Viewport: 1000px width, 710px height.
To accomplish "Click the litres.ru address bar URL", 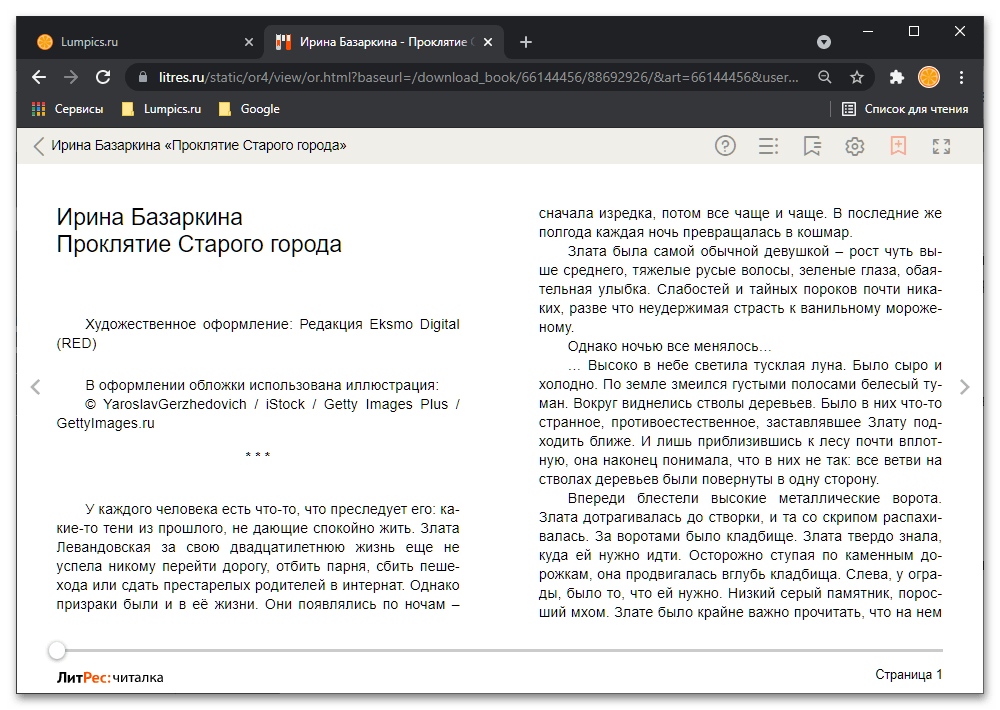I will [x=478, y=77].
